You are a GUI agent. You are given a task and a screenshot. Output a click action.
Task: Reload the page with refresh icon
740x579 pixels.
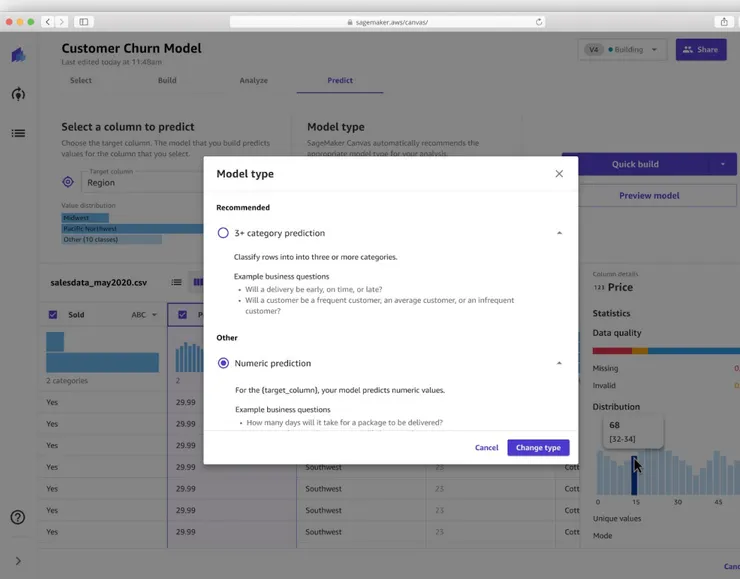tap(538, 22)
